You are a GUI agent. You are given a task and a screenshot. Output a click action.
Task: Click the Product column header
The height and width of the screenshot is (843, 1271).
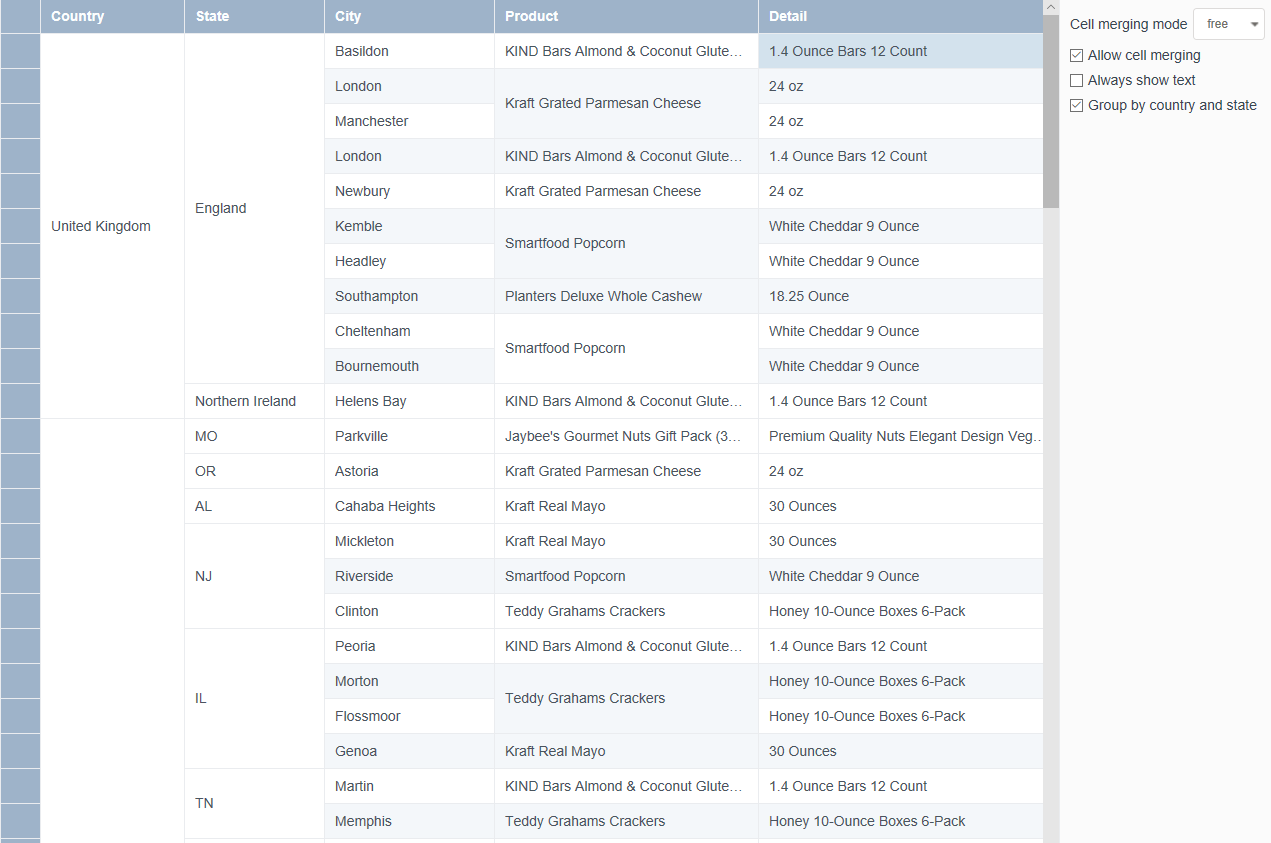626,16
